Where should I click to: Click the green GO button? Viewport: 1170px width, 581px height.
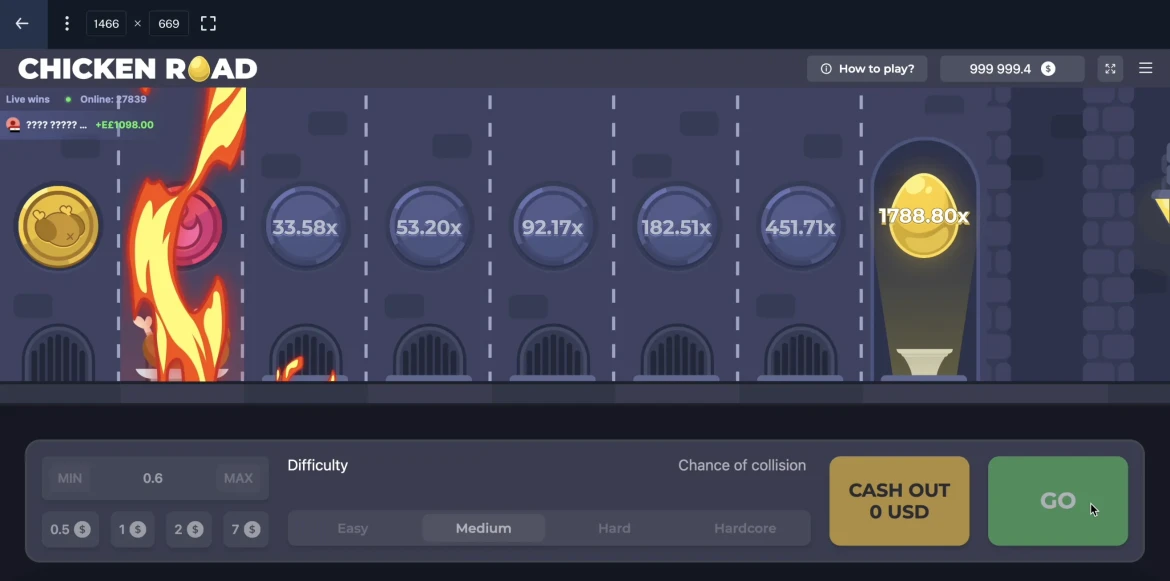1057,500
